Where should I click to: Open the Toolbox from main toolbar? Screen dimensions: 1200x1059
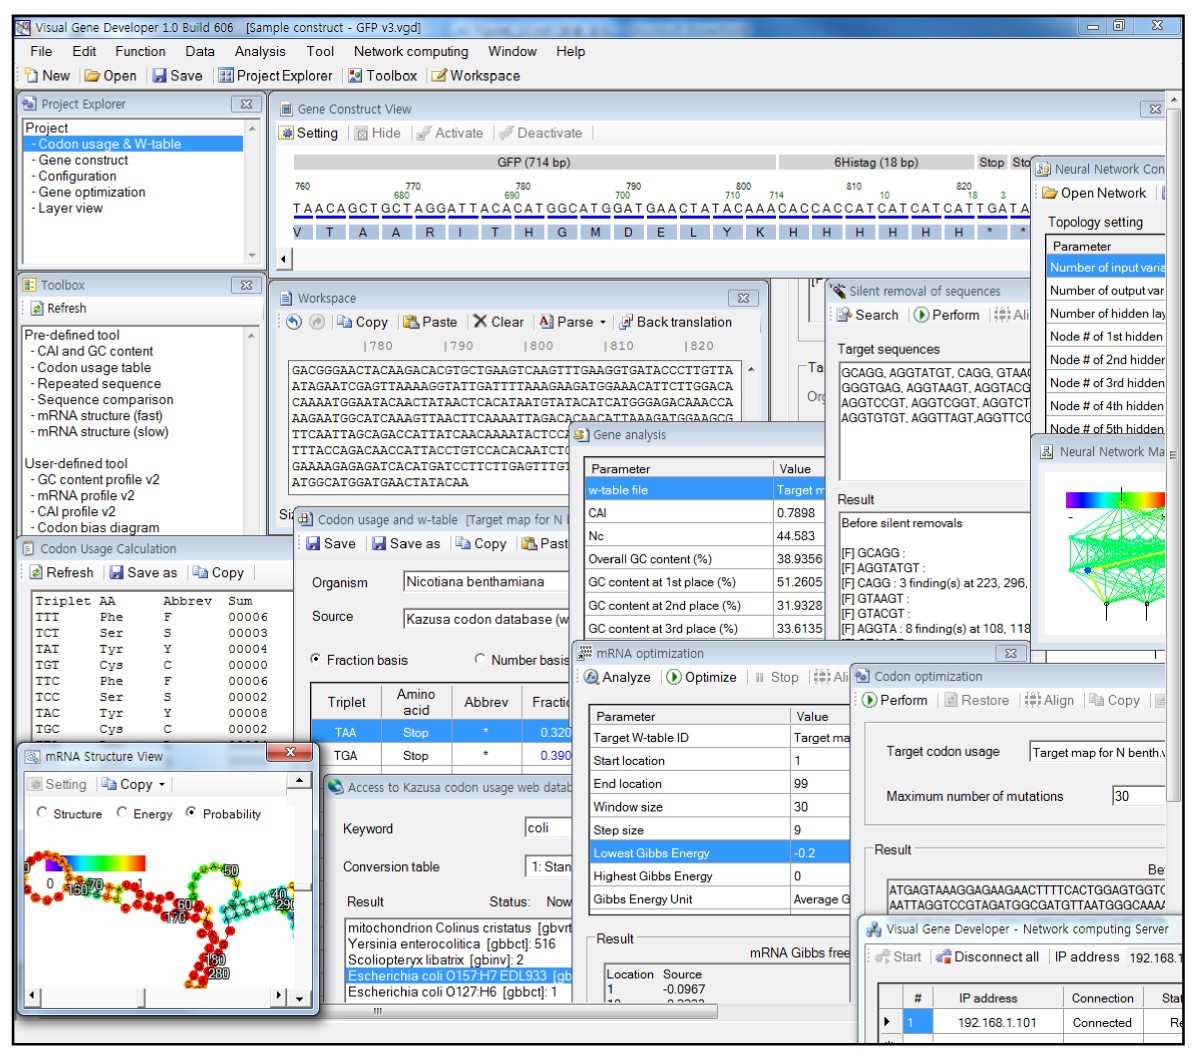click(382, 76)
